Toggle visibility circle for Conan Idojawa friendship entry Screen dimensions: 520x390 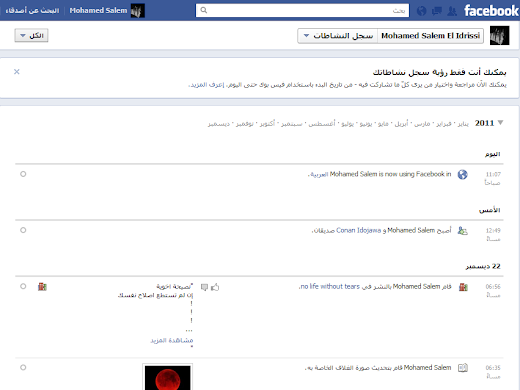click(x=23, y=230)
